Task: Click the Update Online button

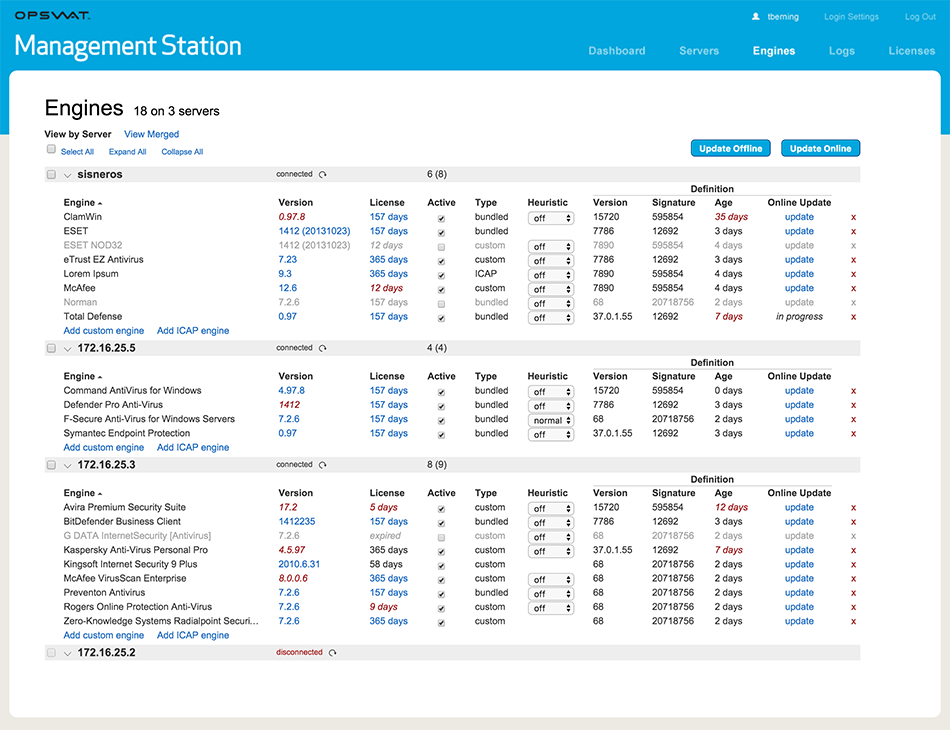Action: click(820, 148)
